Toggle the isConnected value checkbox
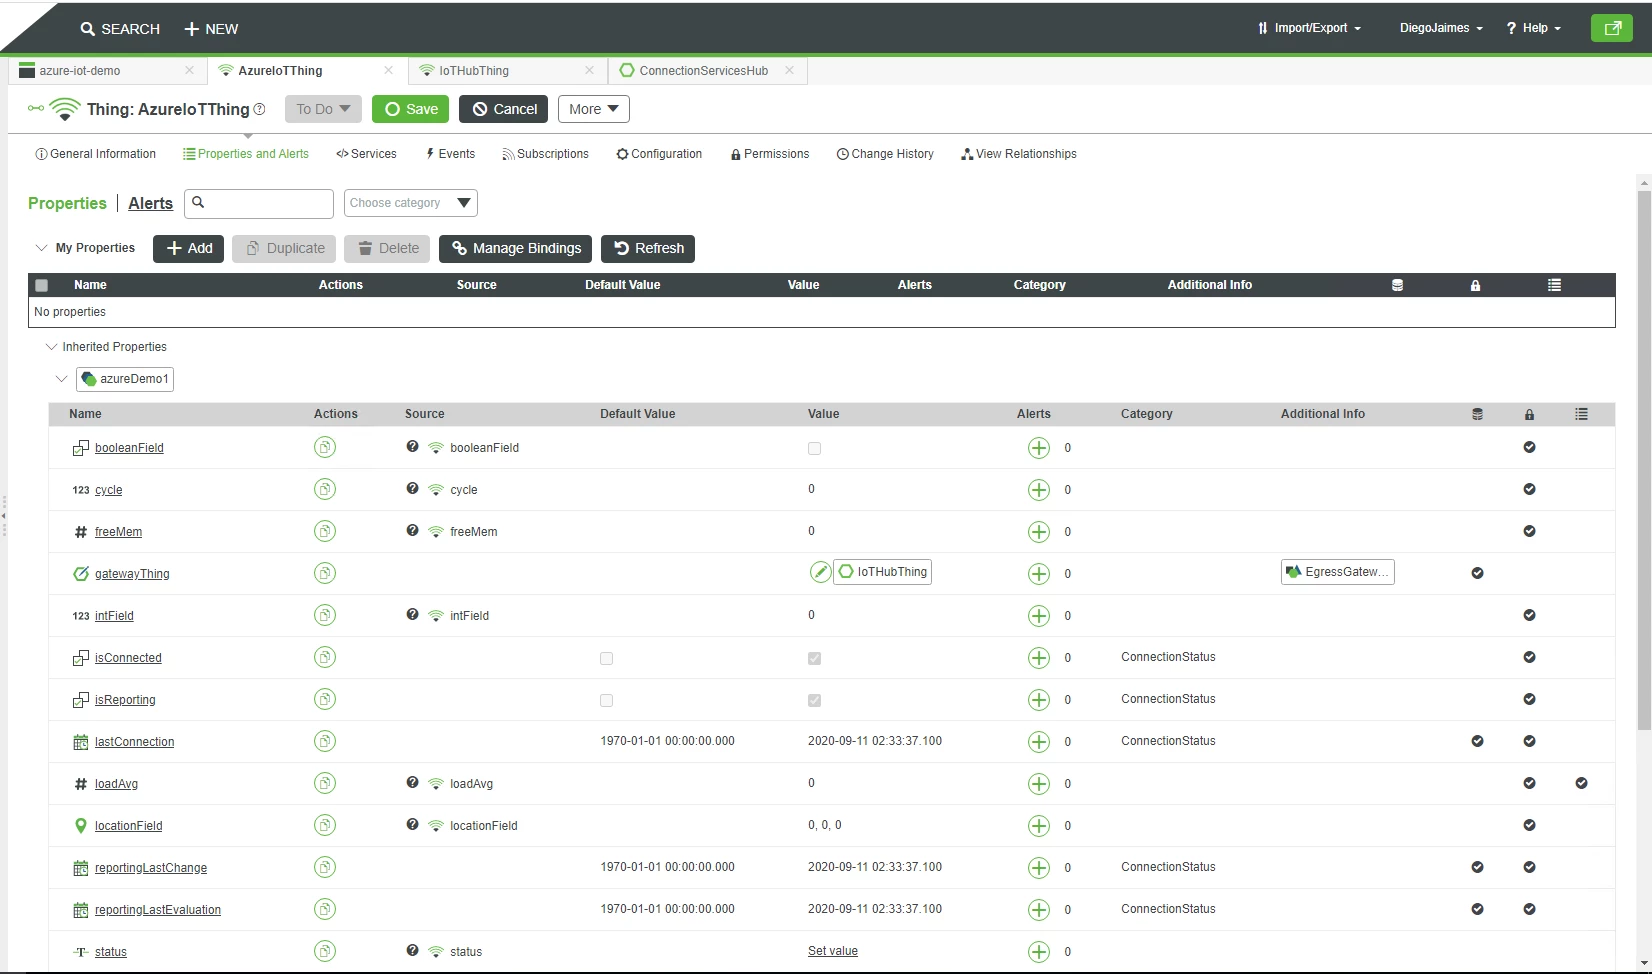The height and width of the screenshot is (974, 1652). [x=814, y=658]
